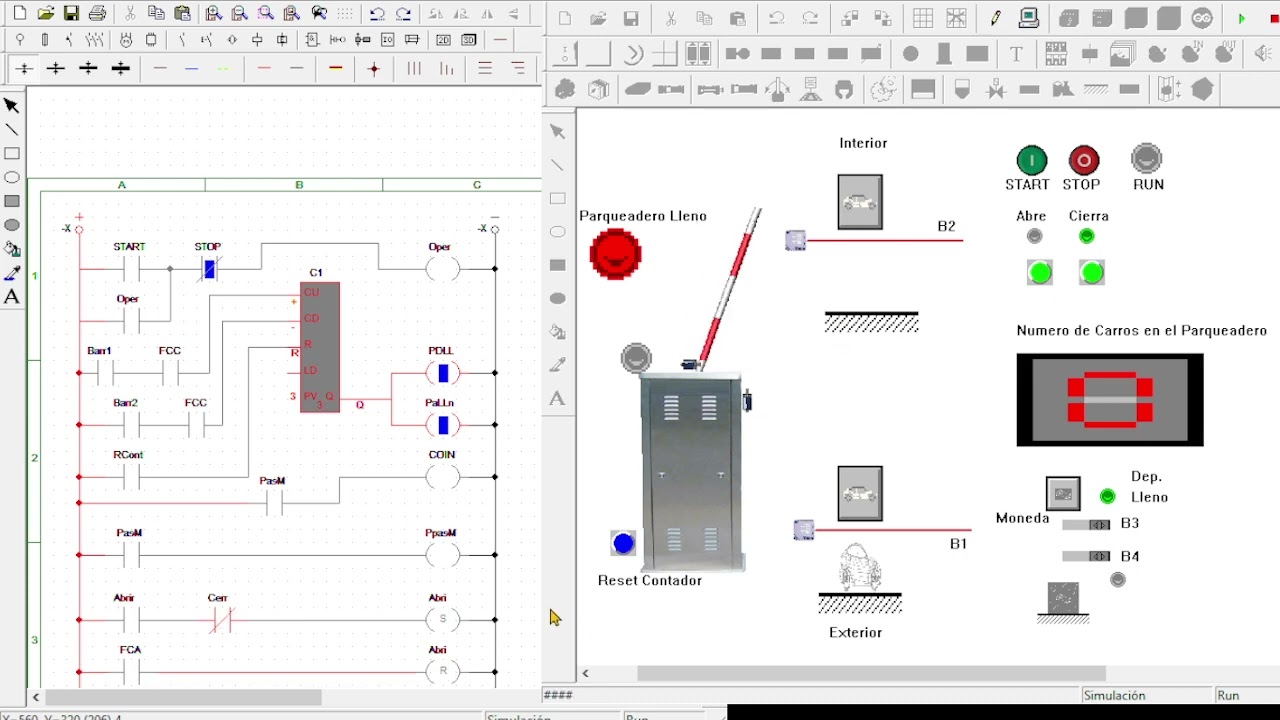Select ellipse tool in right vertical toolbar

coord(558,232)
